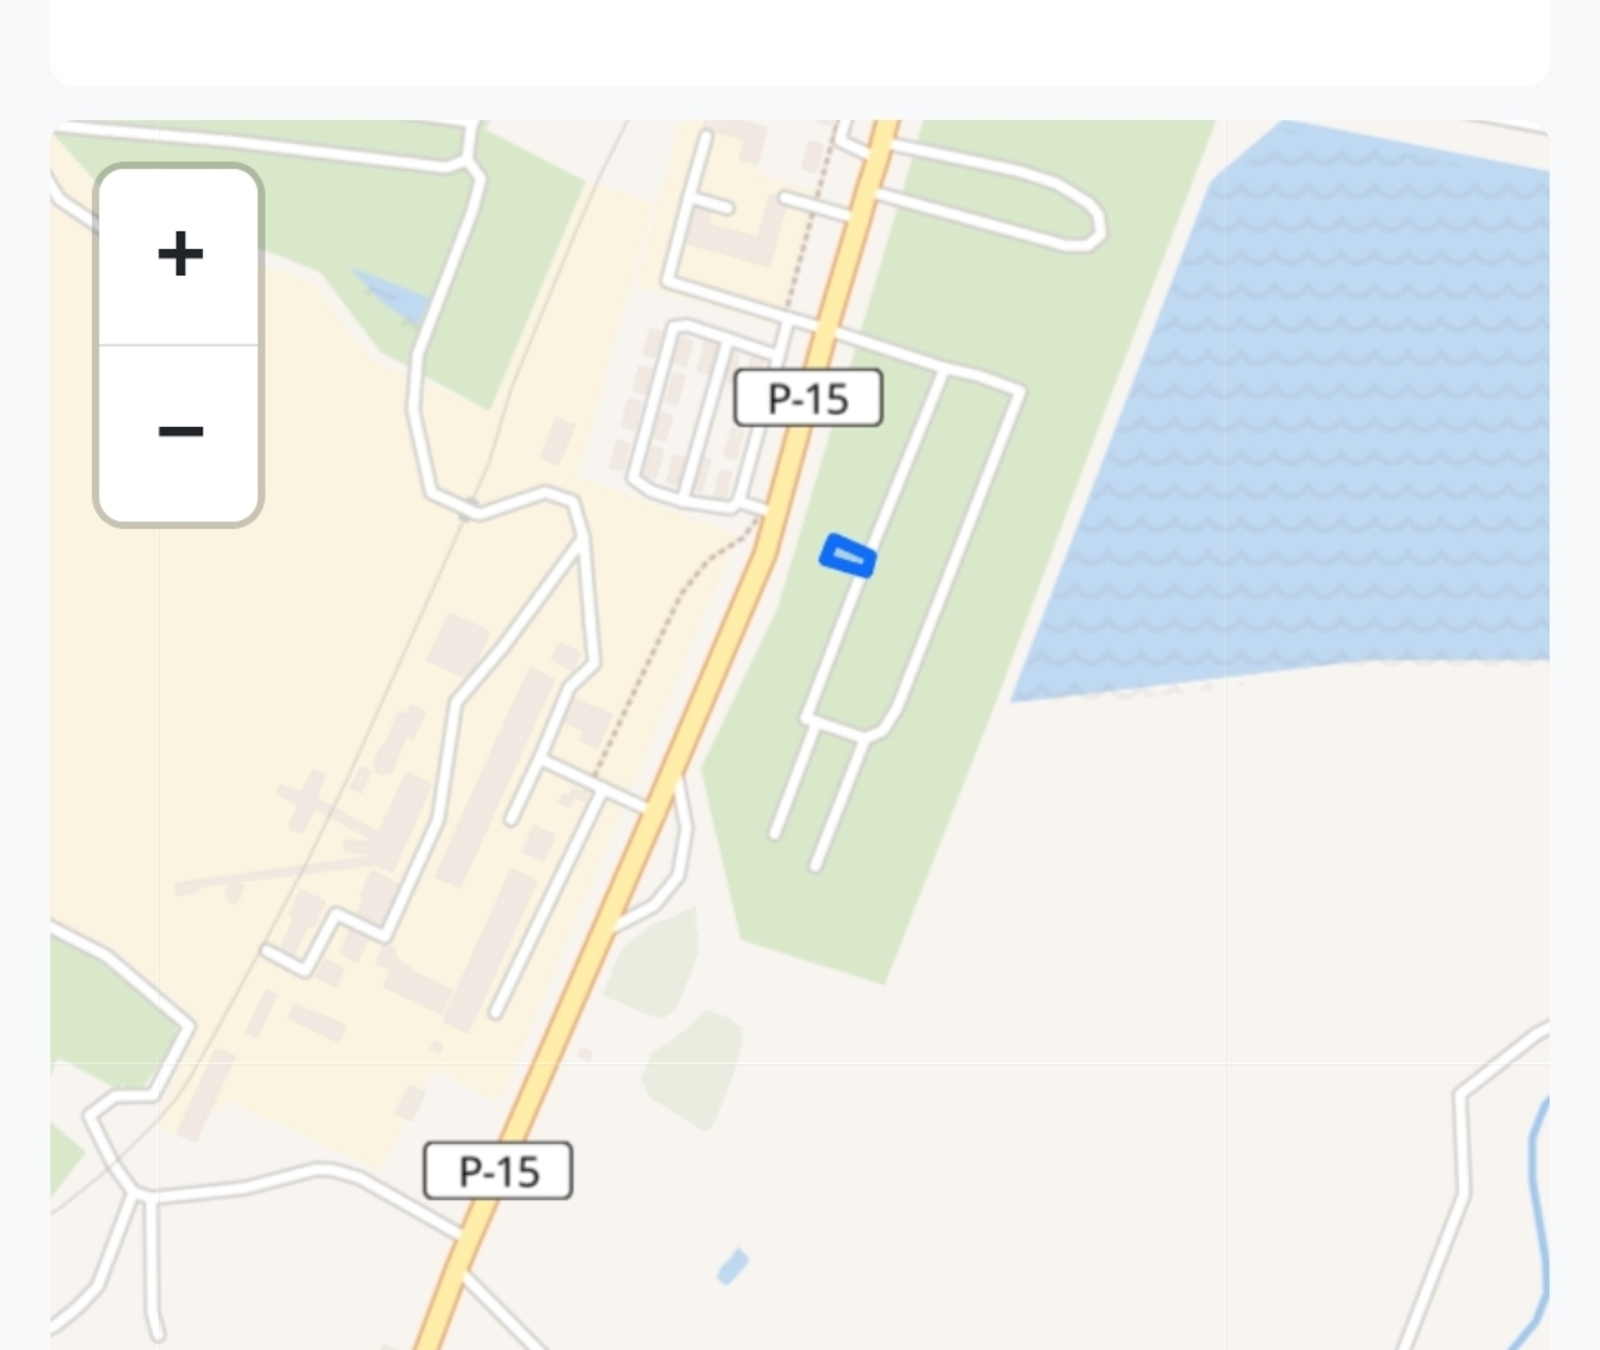The image size is (1600, 1350).
Task: Zoom out with the minus button
Action: click(180, 433)
